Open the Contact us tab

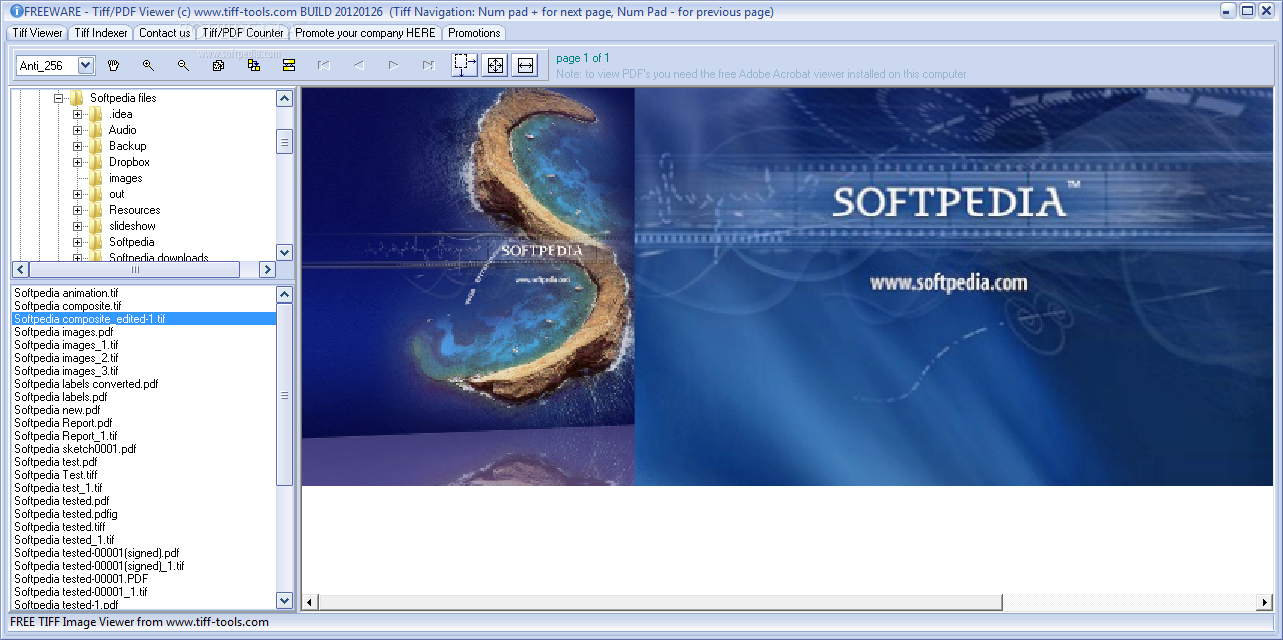tap(164, 33)
